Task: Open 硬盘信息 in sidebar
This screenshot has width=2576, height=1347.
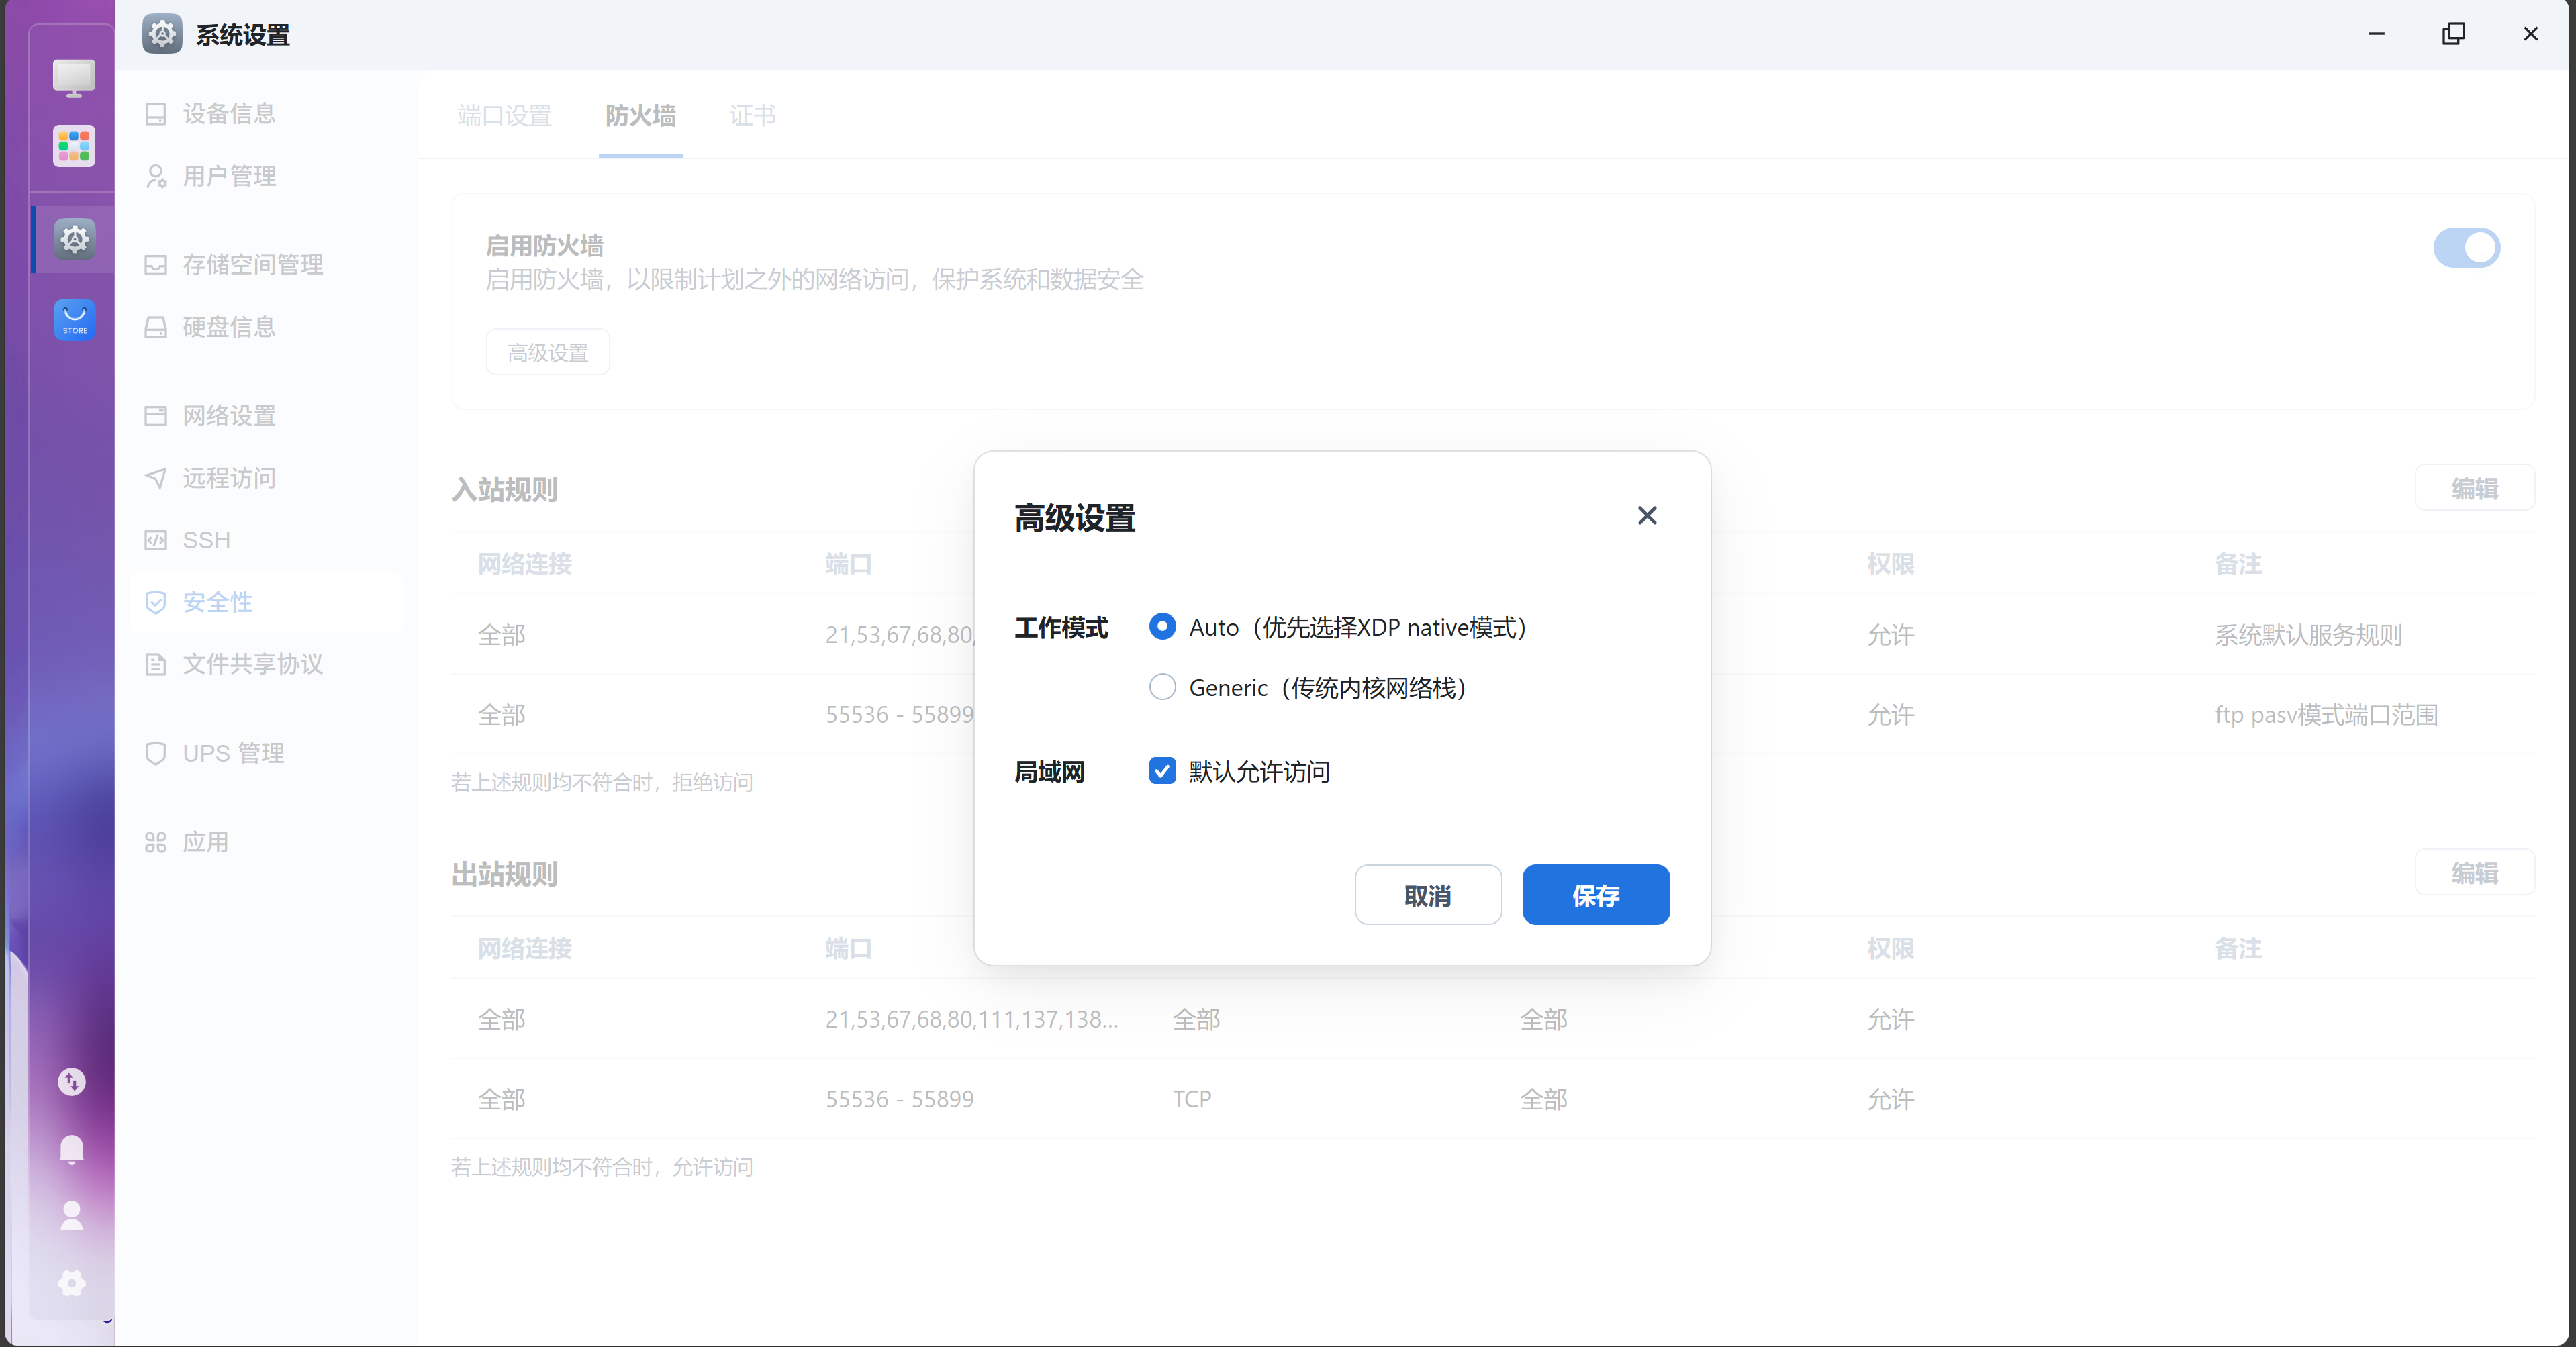Action: [265, 327]
